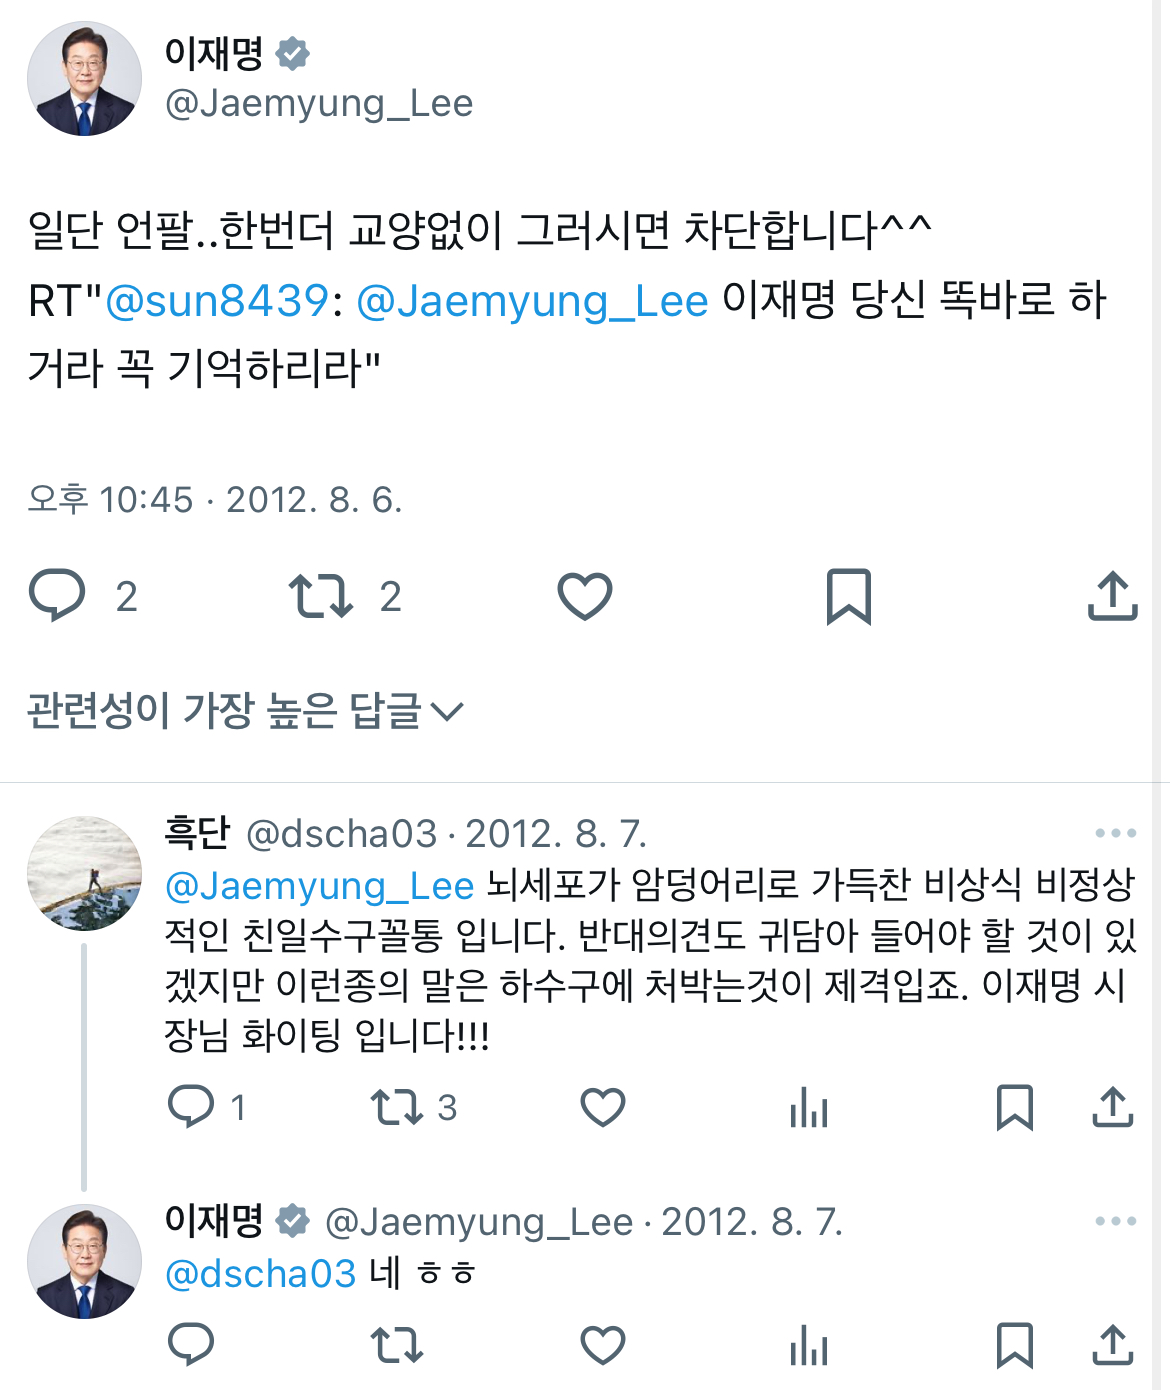Open 이재명's profile picture at top
The image size is (1170, 1390).
coord(84,79)
